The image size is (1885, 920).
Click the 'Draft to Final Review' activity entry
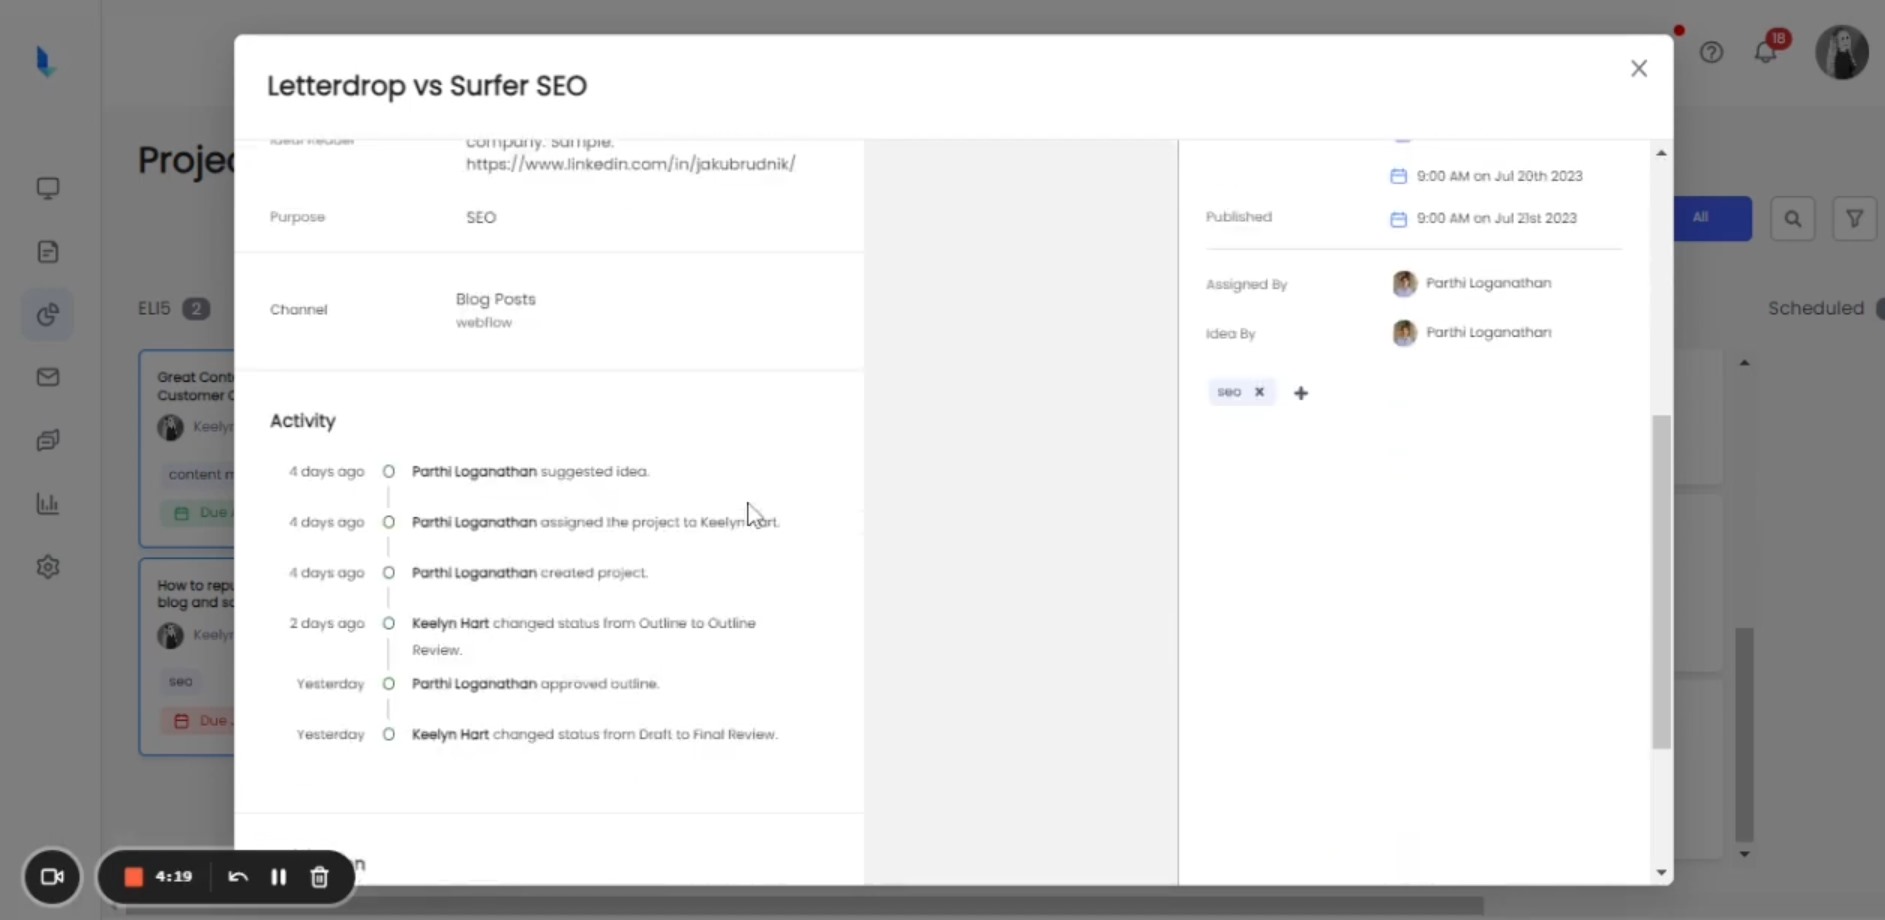(x=594, y=734)
